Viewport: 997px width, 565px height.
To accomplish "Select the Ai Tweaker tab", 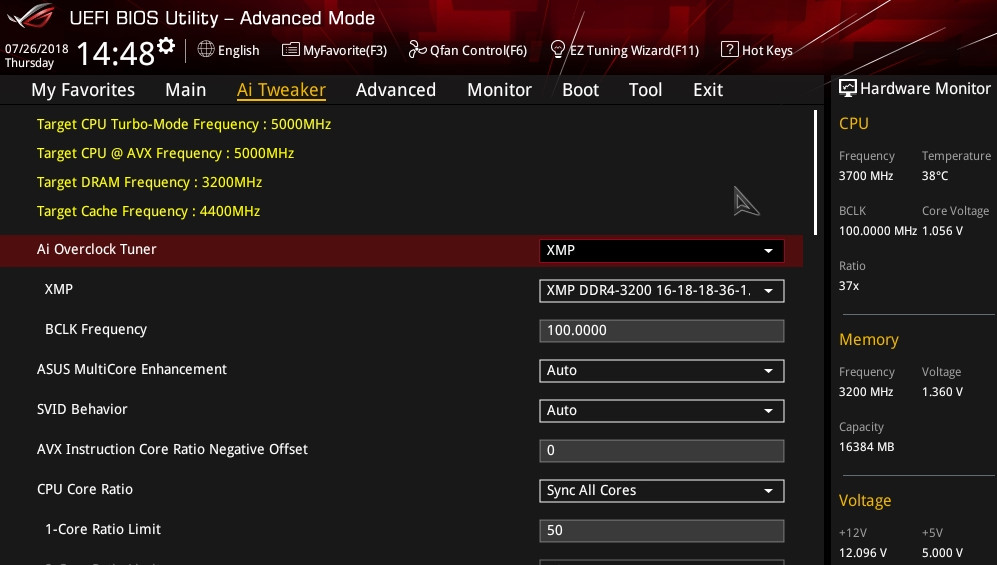I will [281, 90].
